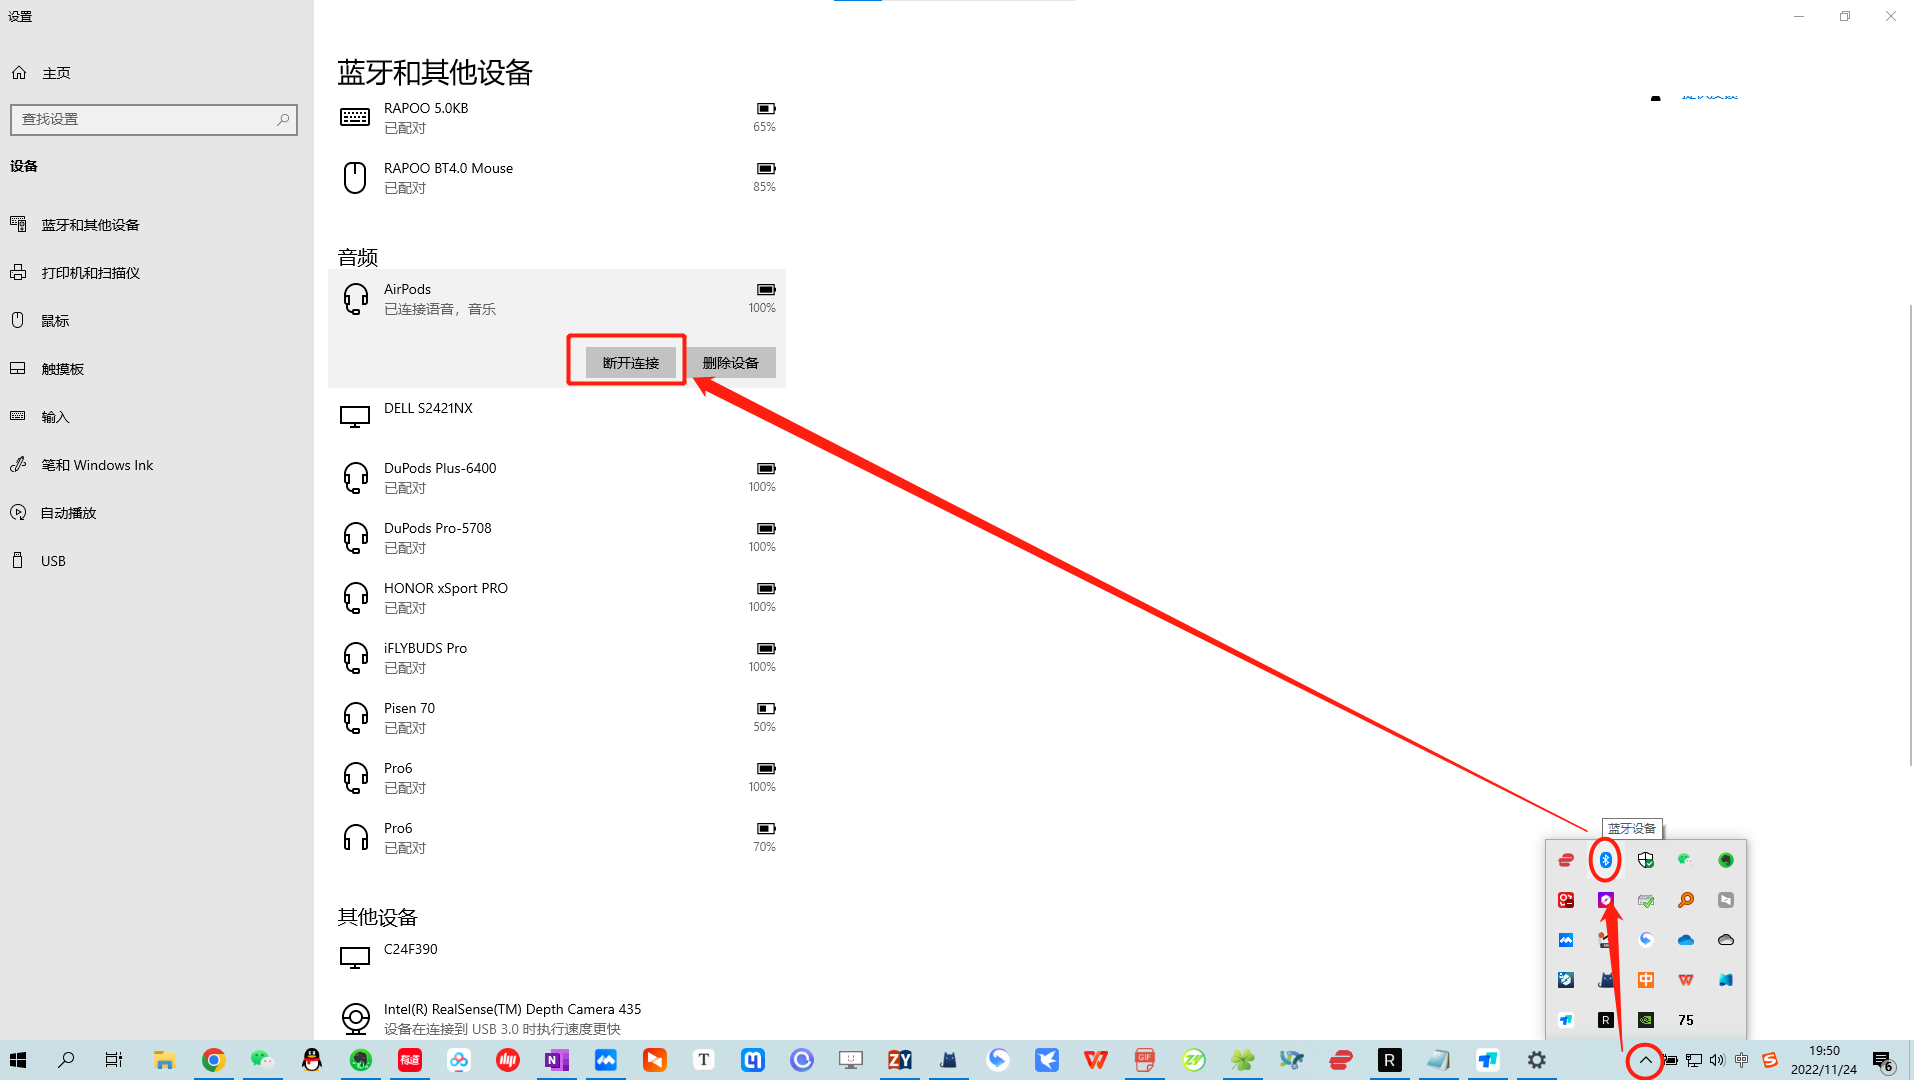Open Task View on taskbar

tap(114, 1060)
